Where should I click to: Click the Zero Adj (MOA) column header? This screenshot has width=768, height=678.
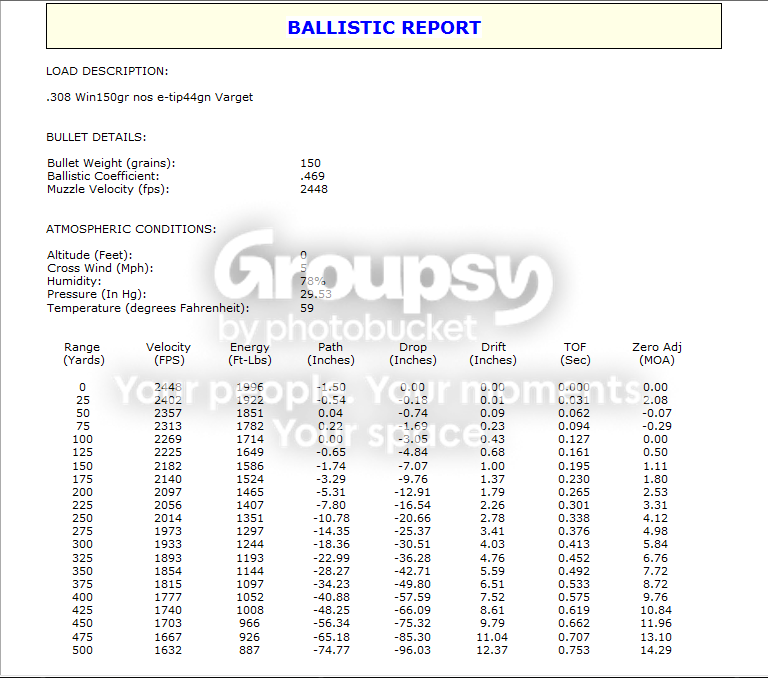[x=657, y=354]
